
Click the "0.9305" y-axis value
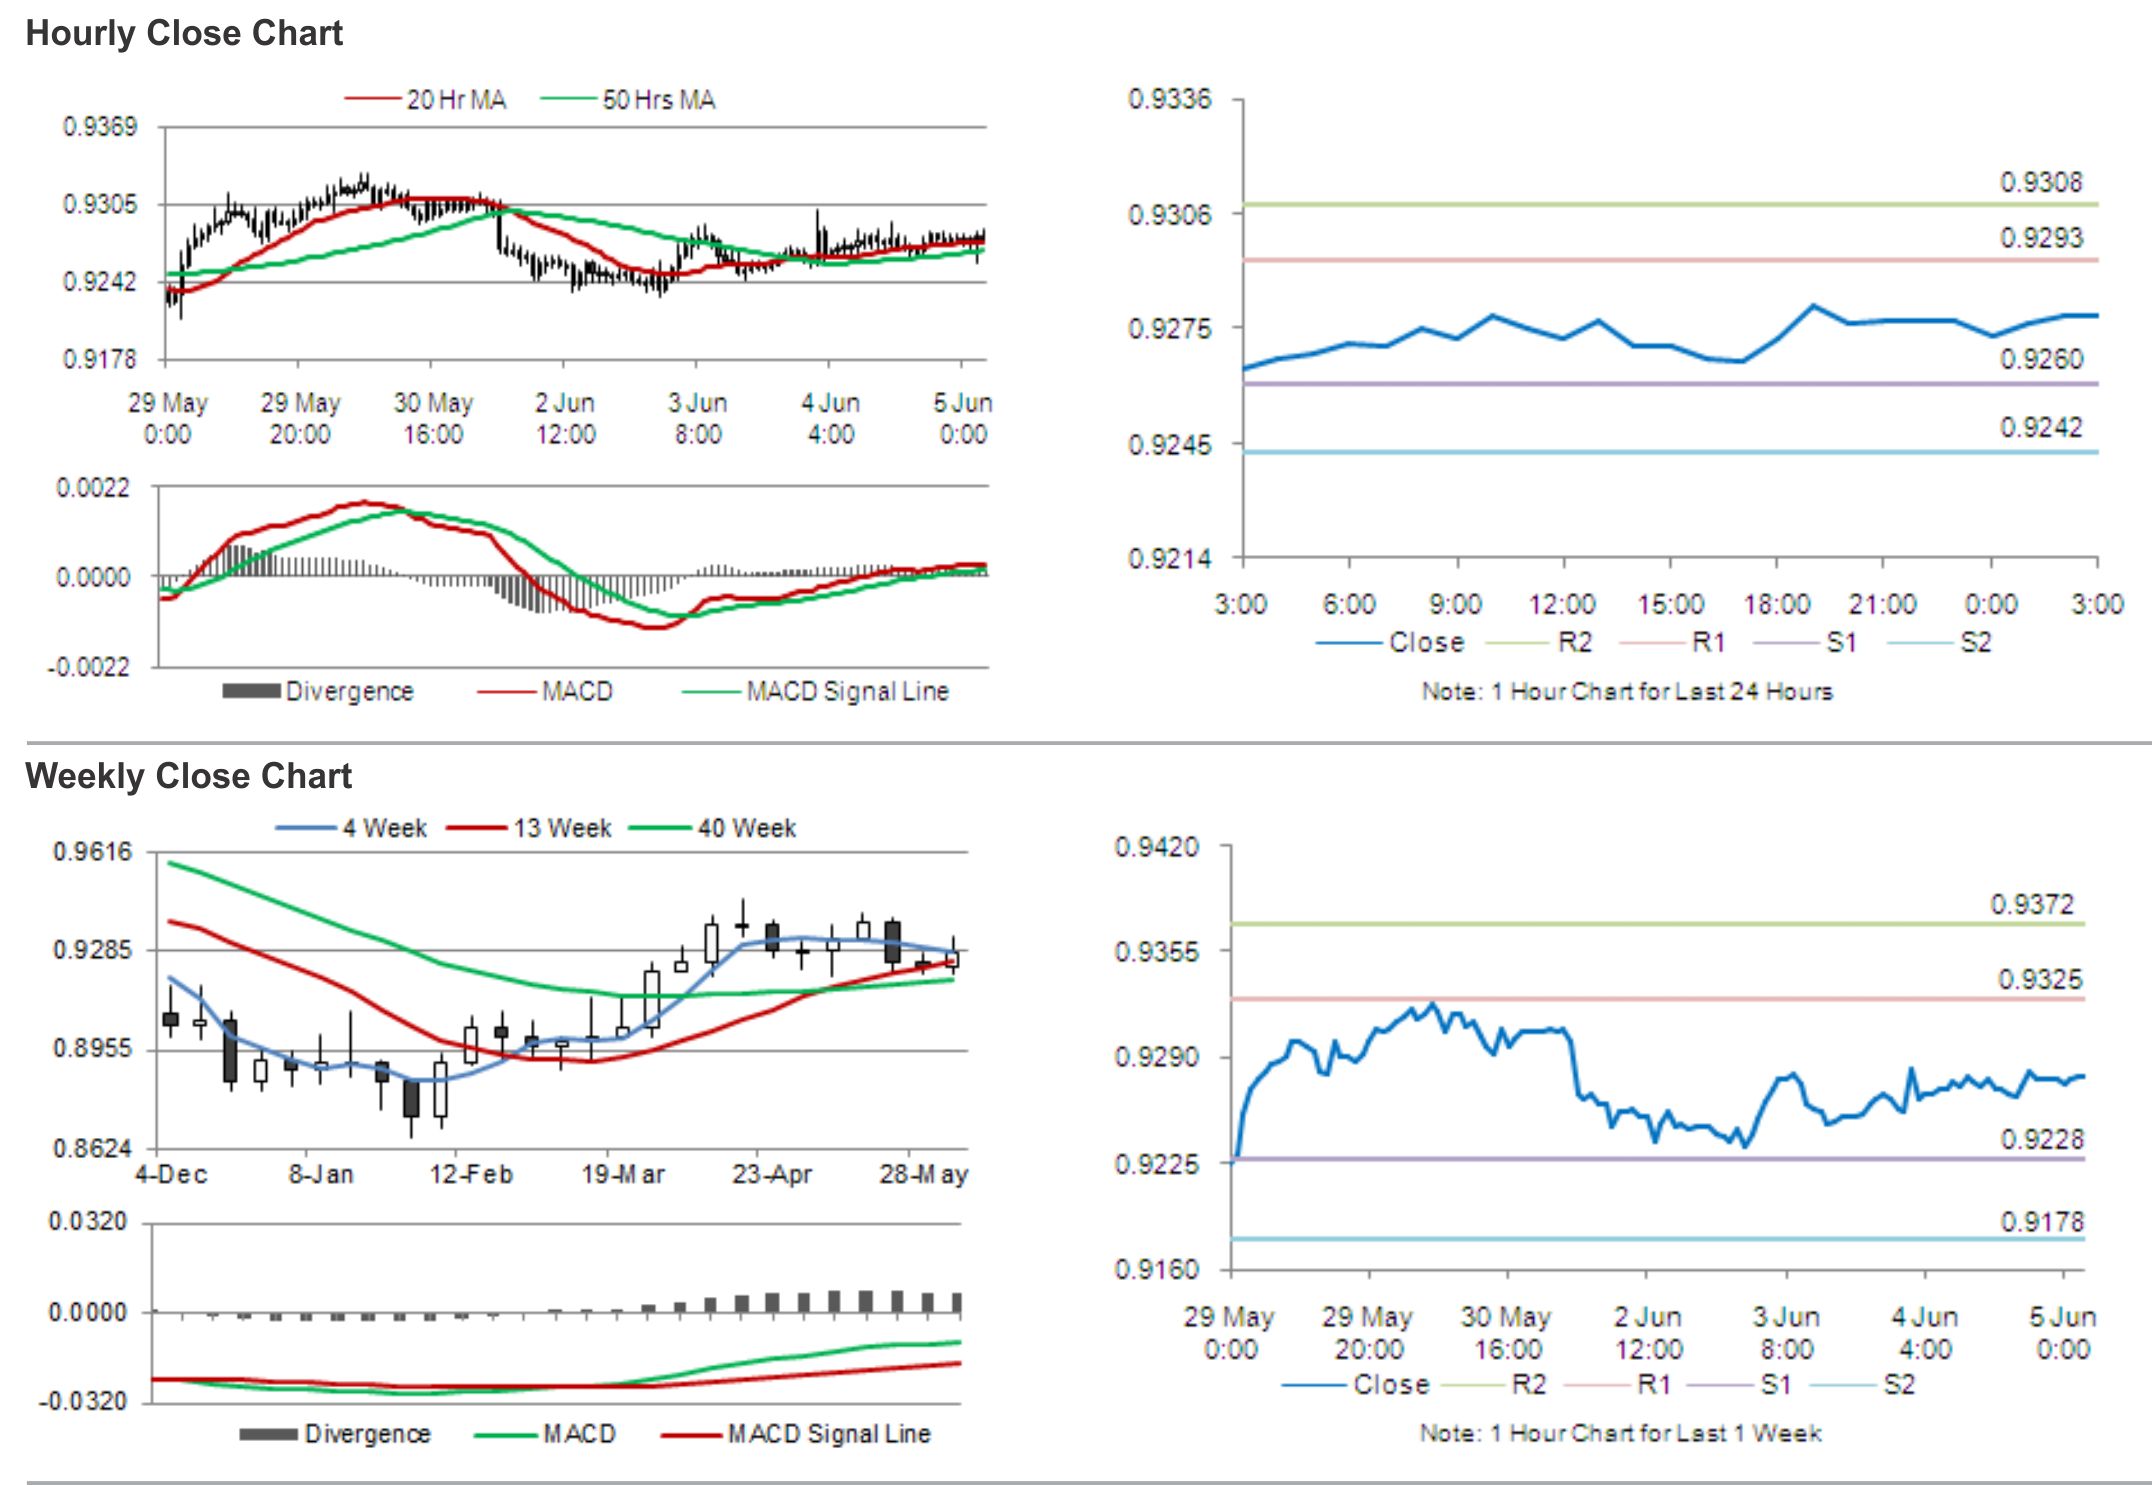(x=100, y=204)
